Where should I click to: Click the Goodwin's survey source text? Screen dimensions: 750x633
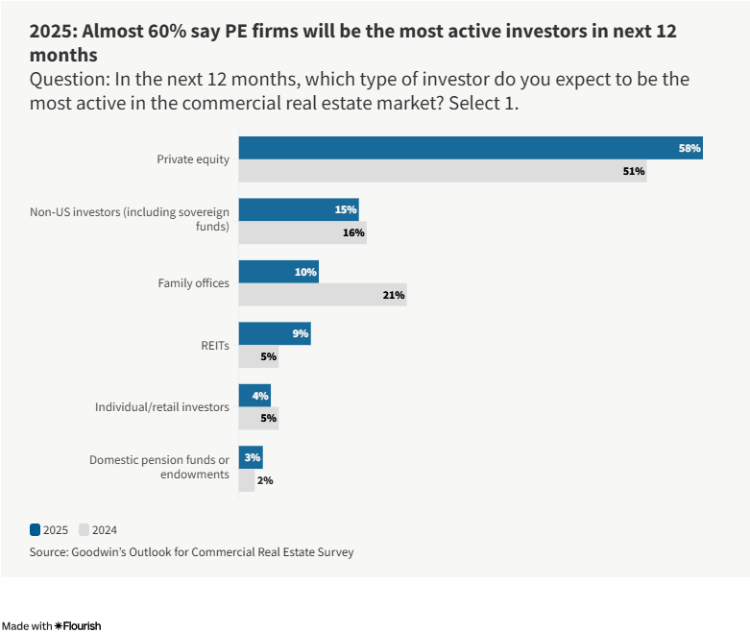[x=191, y=551]
